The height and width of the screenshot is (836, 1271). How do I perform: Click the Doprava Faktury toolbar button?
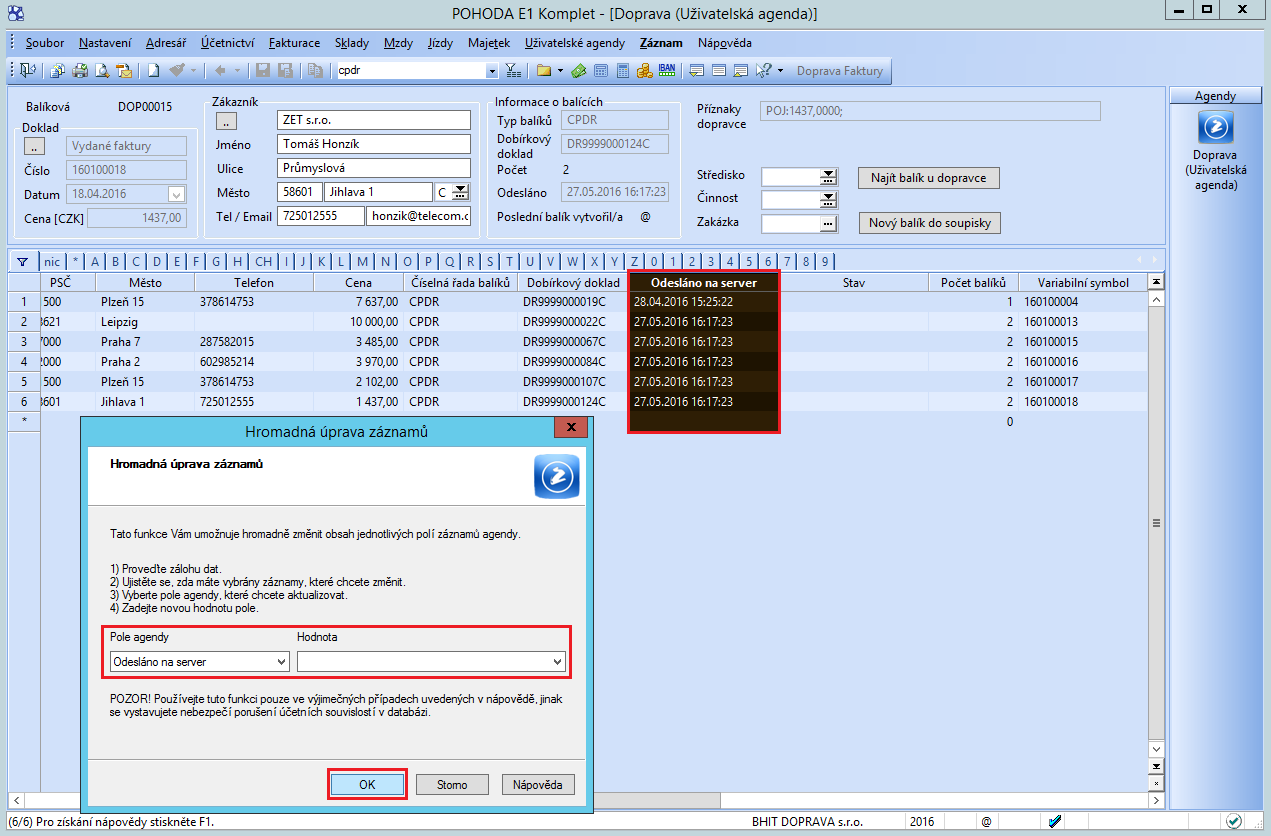pyautogui.click(x=840, y=71)
